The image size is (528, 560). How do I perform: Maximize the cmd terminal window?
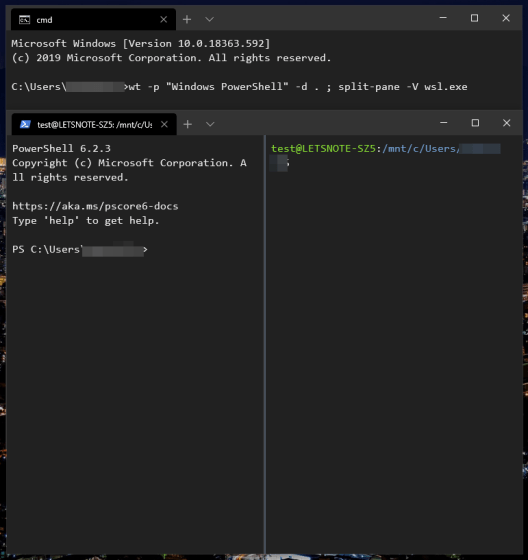pyautogui.click(x=474, y=18)
